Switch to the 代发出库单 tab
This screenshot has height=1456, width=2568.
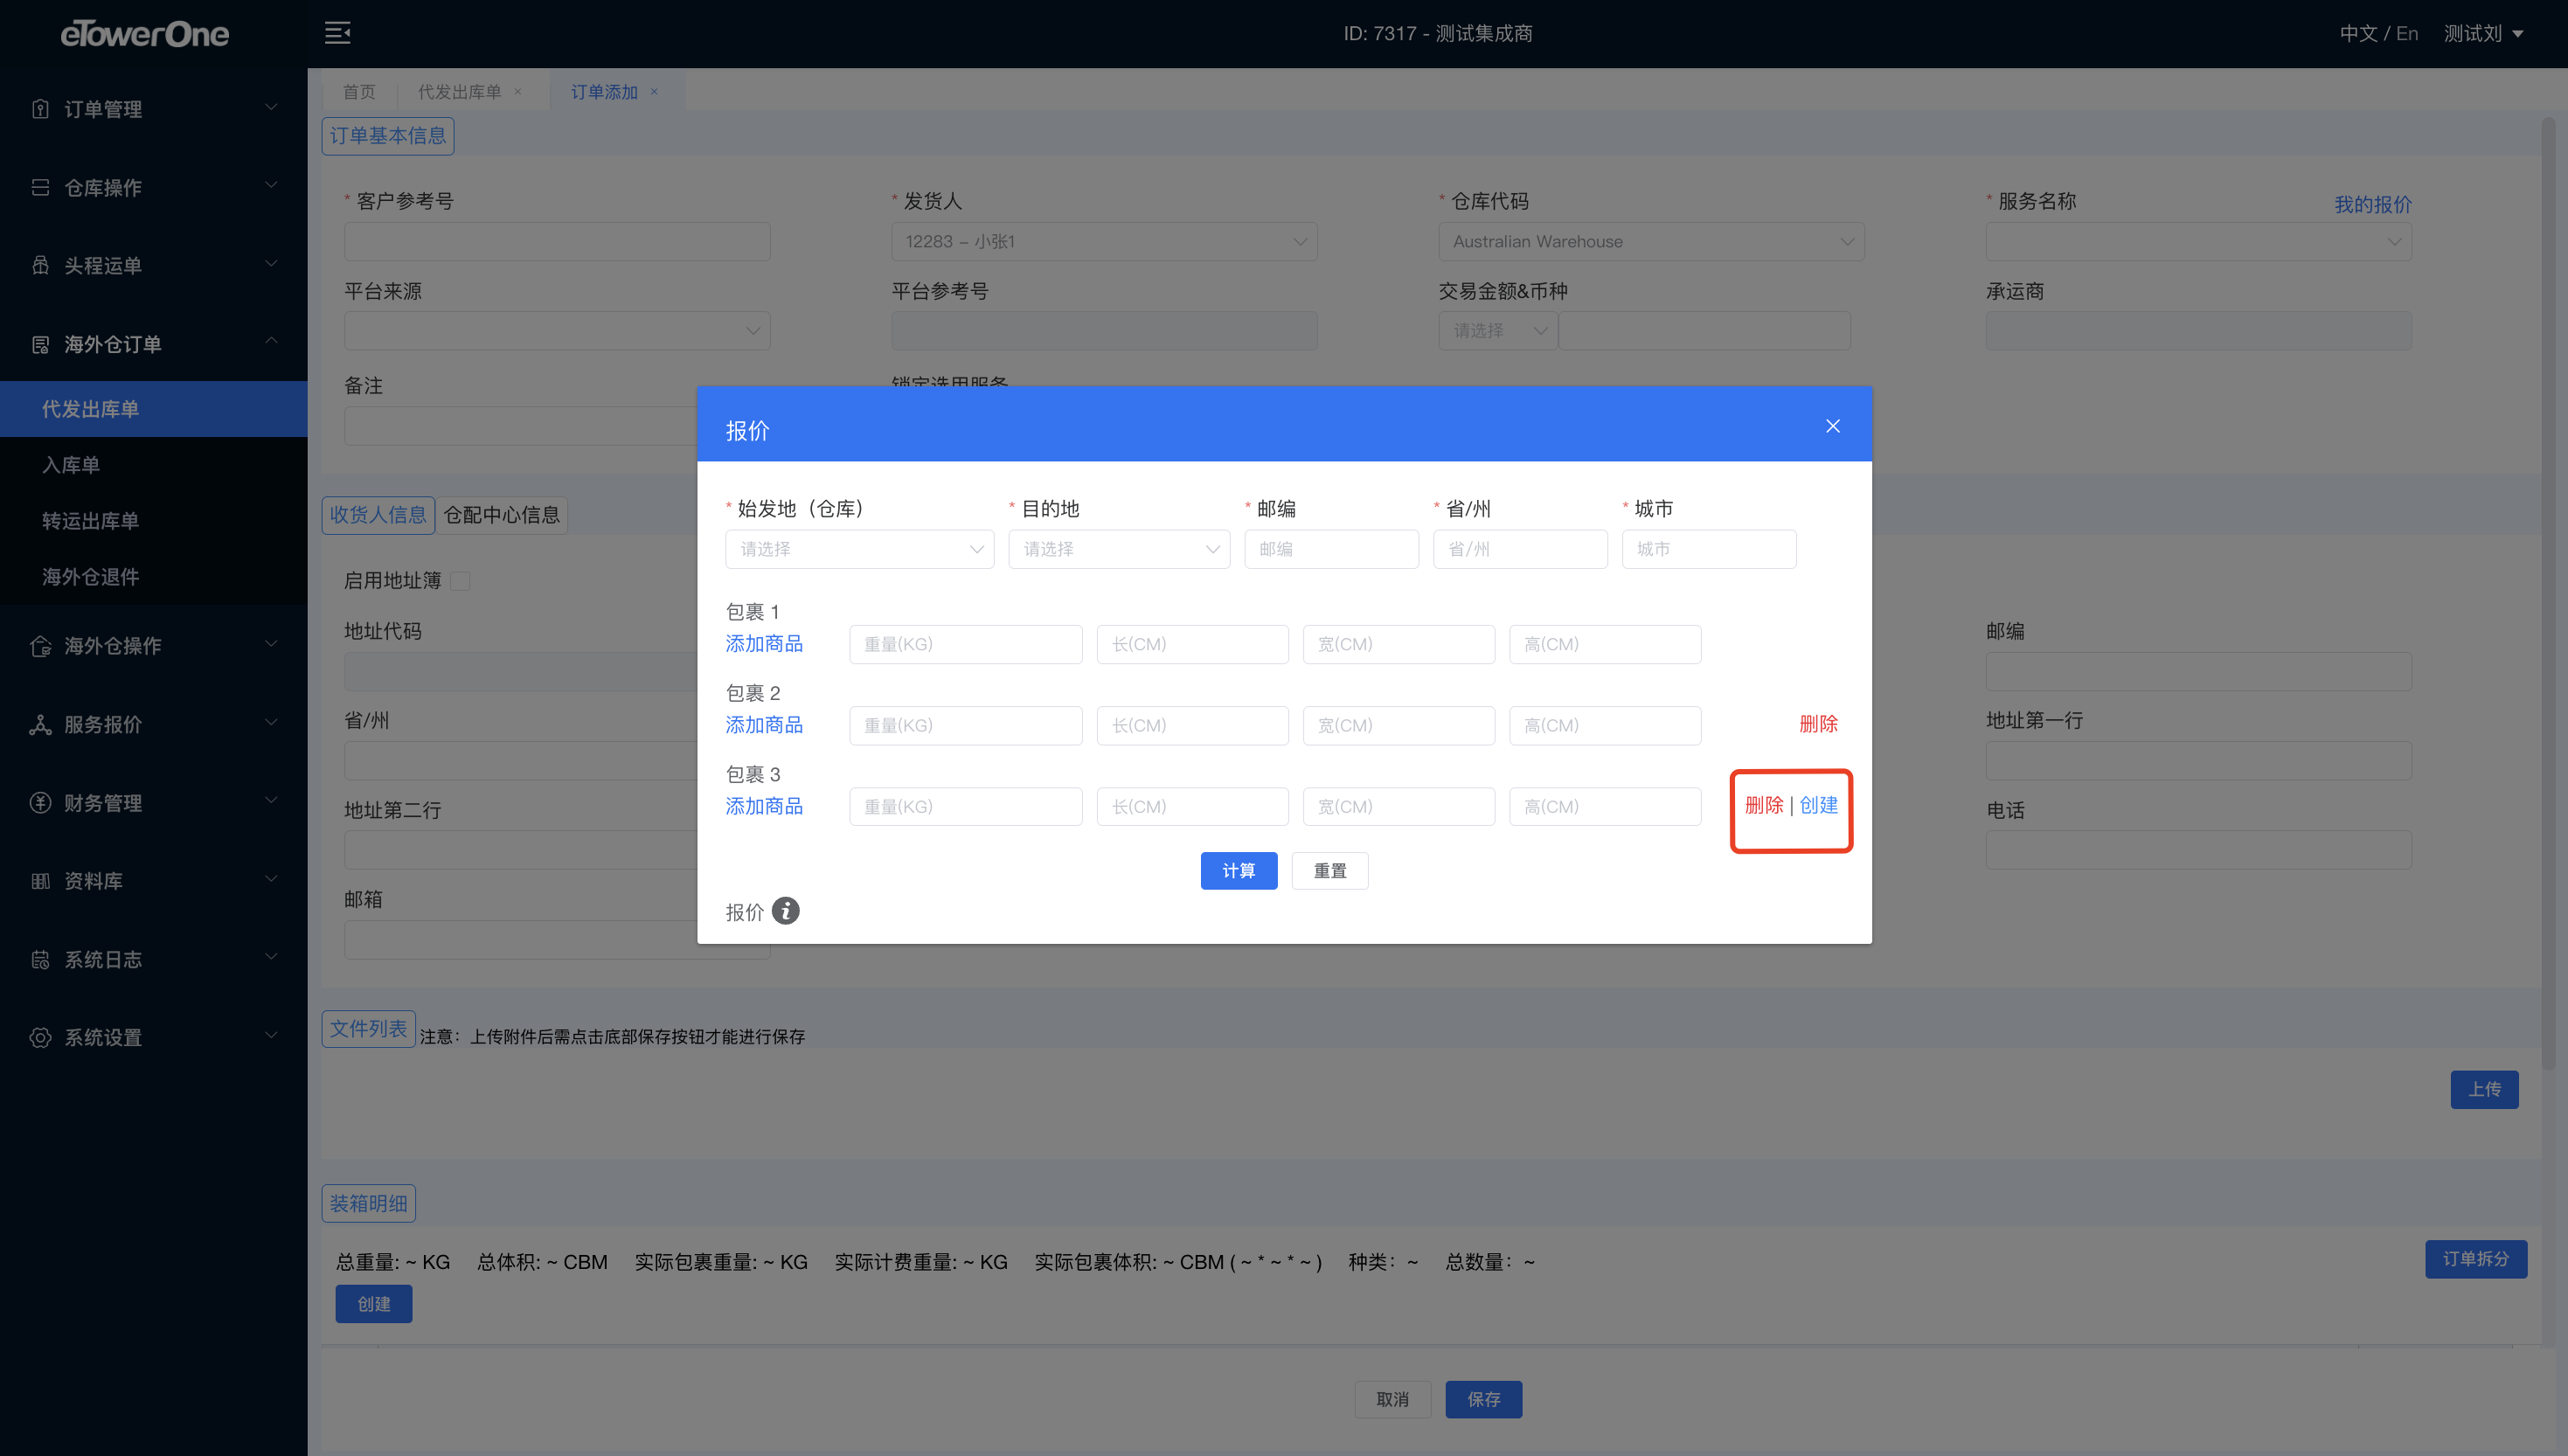coord(460,92)
